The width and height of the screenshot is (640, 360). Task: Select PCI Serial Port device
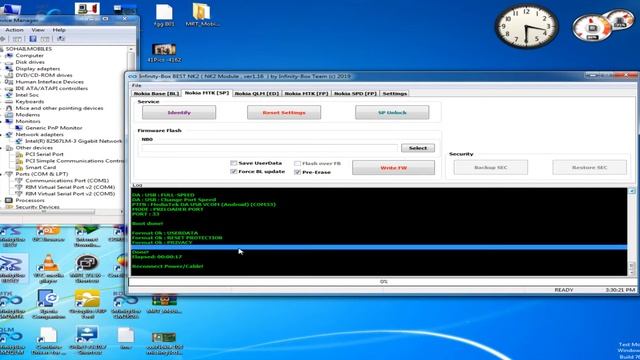(x=44, y=154)
